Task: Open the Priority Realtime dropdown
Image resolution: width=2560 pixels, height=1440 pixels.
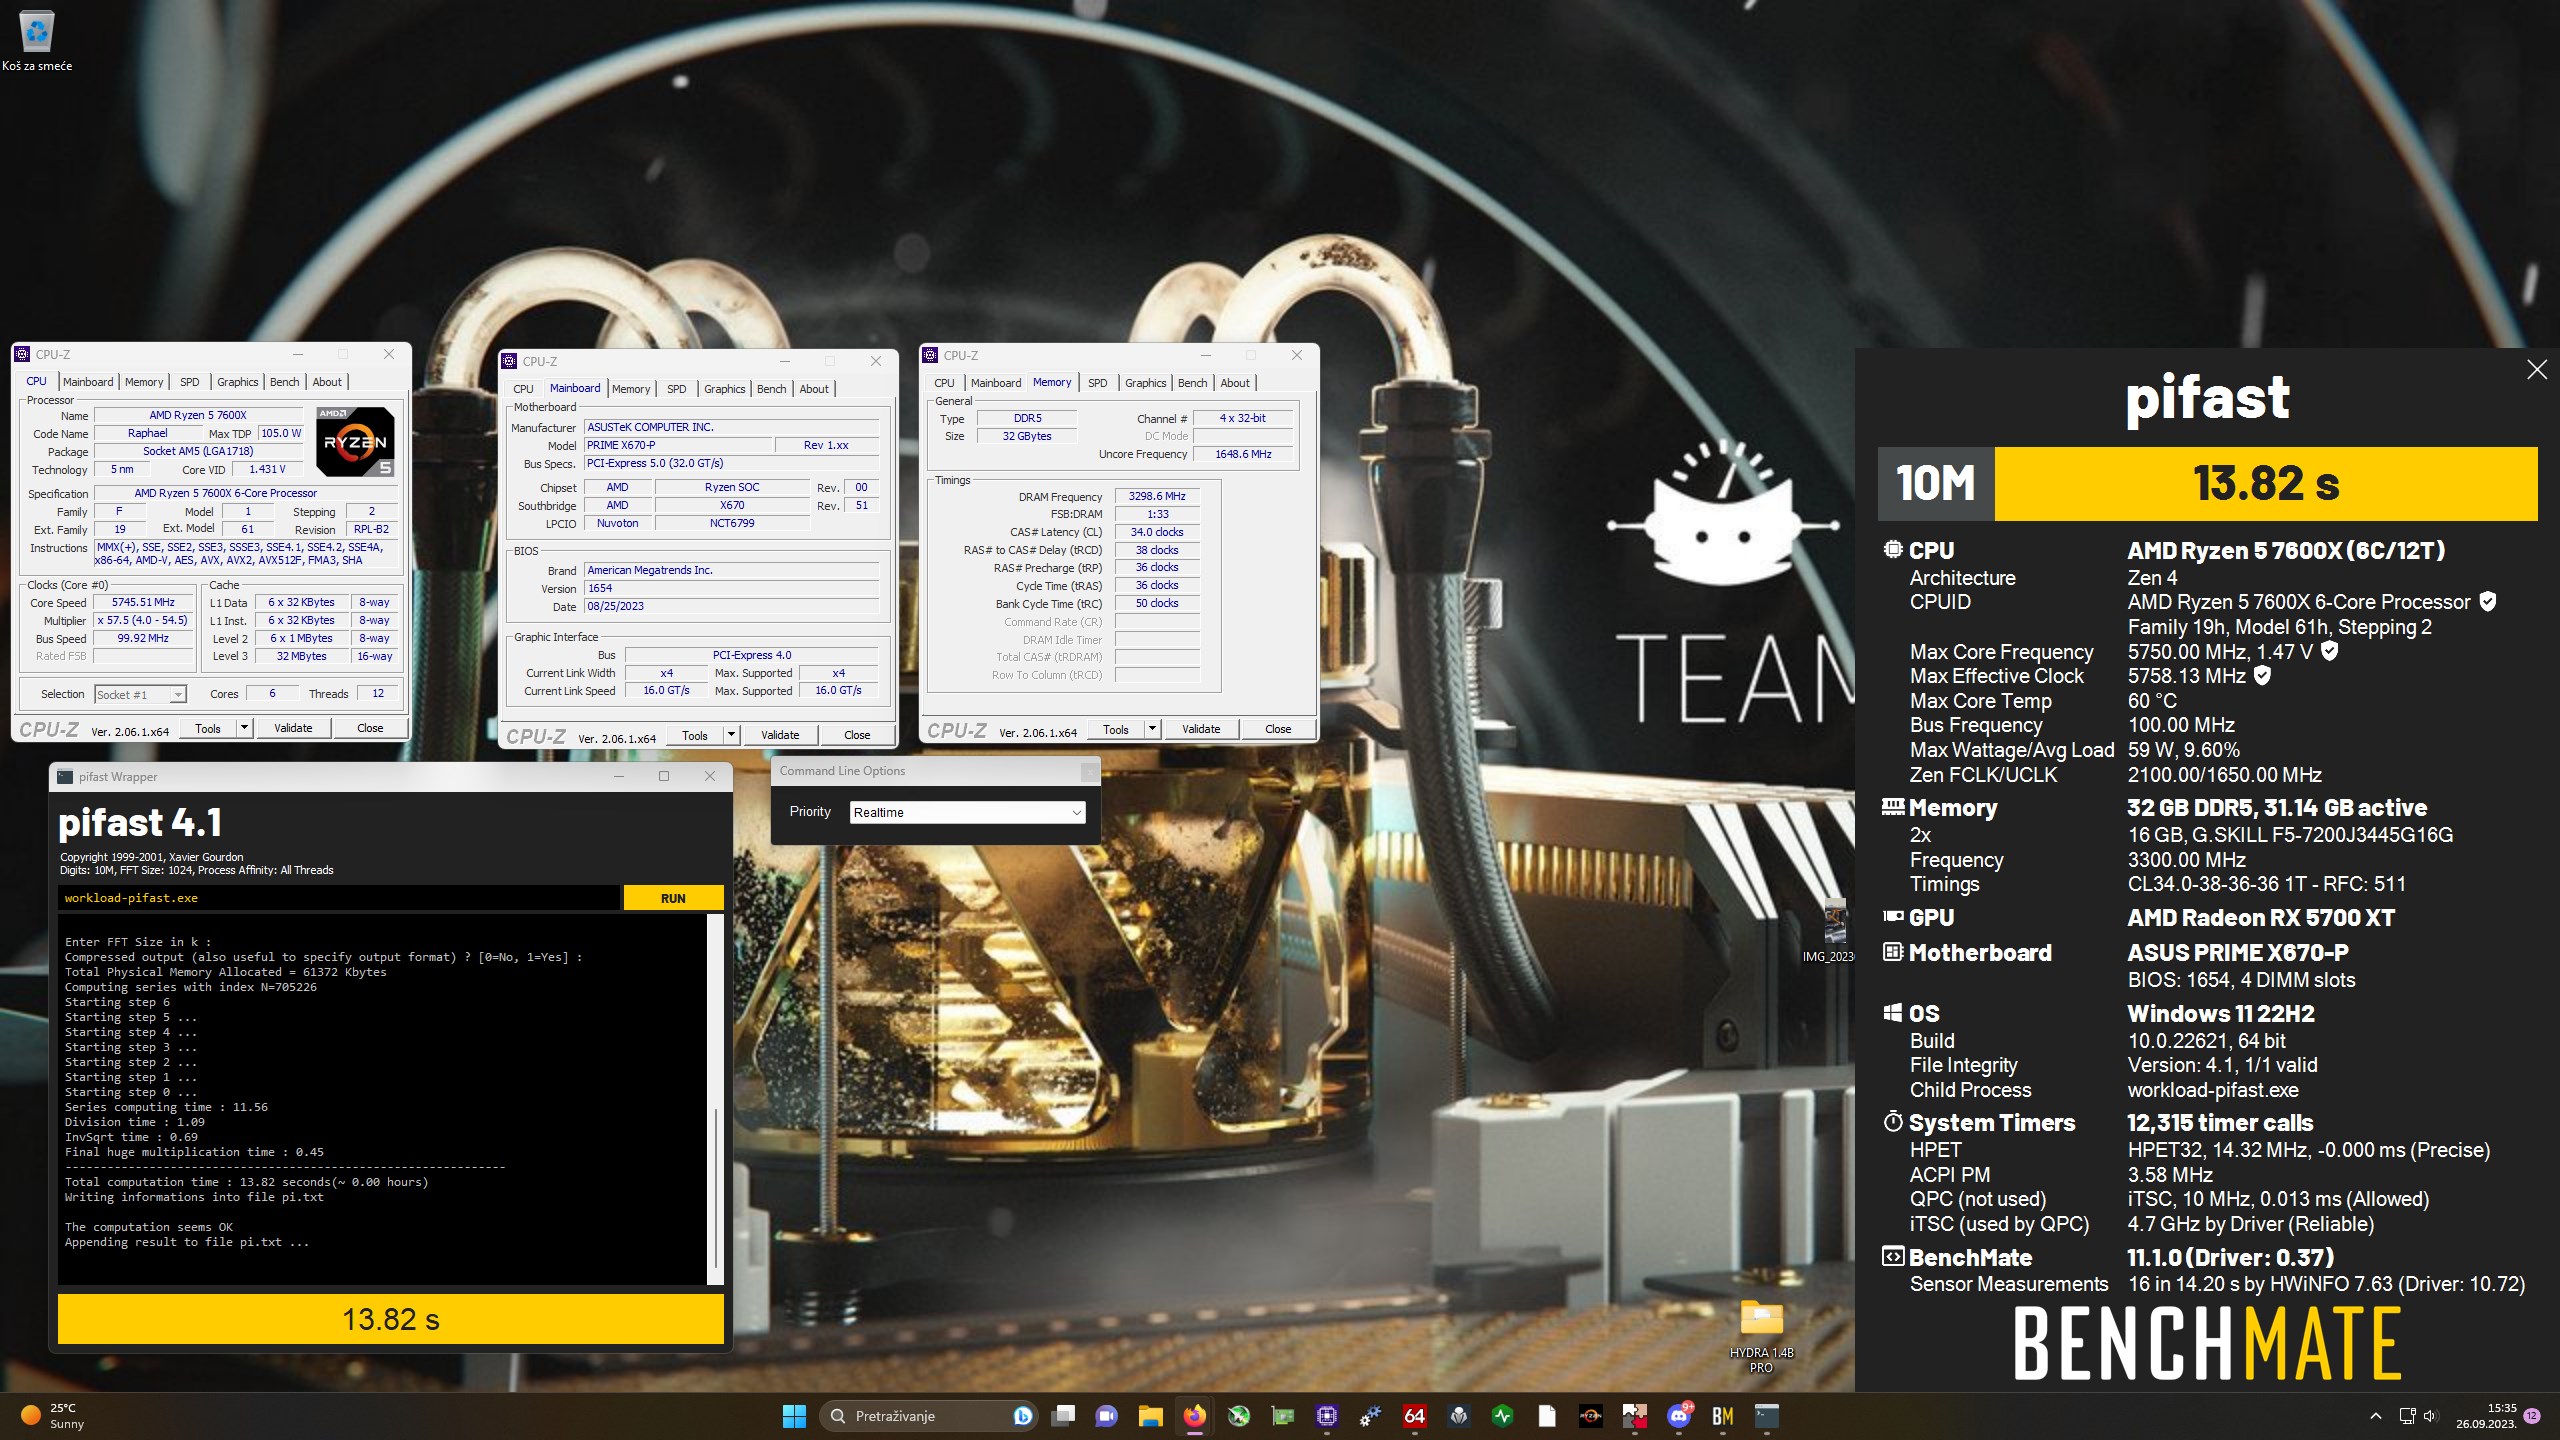Action: [967, 812]
